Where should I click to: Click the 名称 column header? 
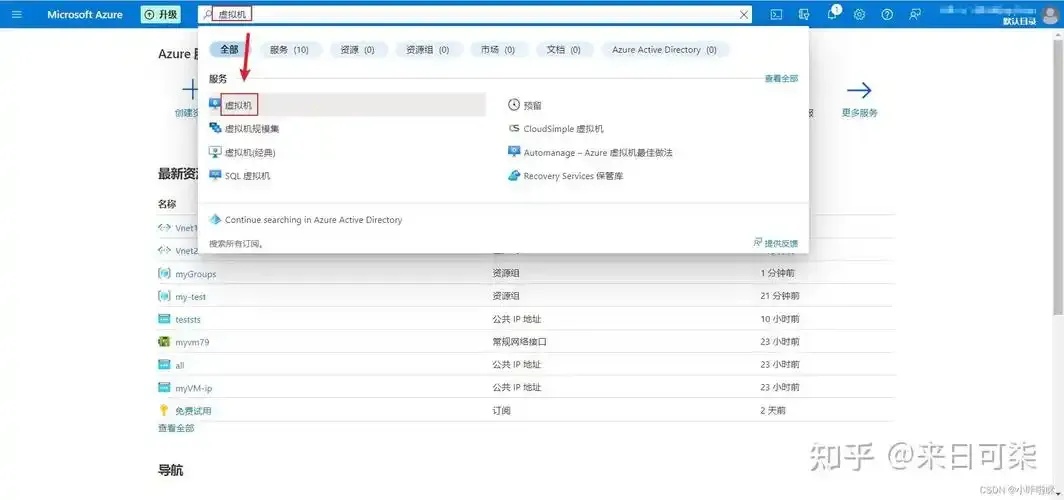[168, 204]
